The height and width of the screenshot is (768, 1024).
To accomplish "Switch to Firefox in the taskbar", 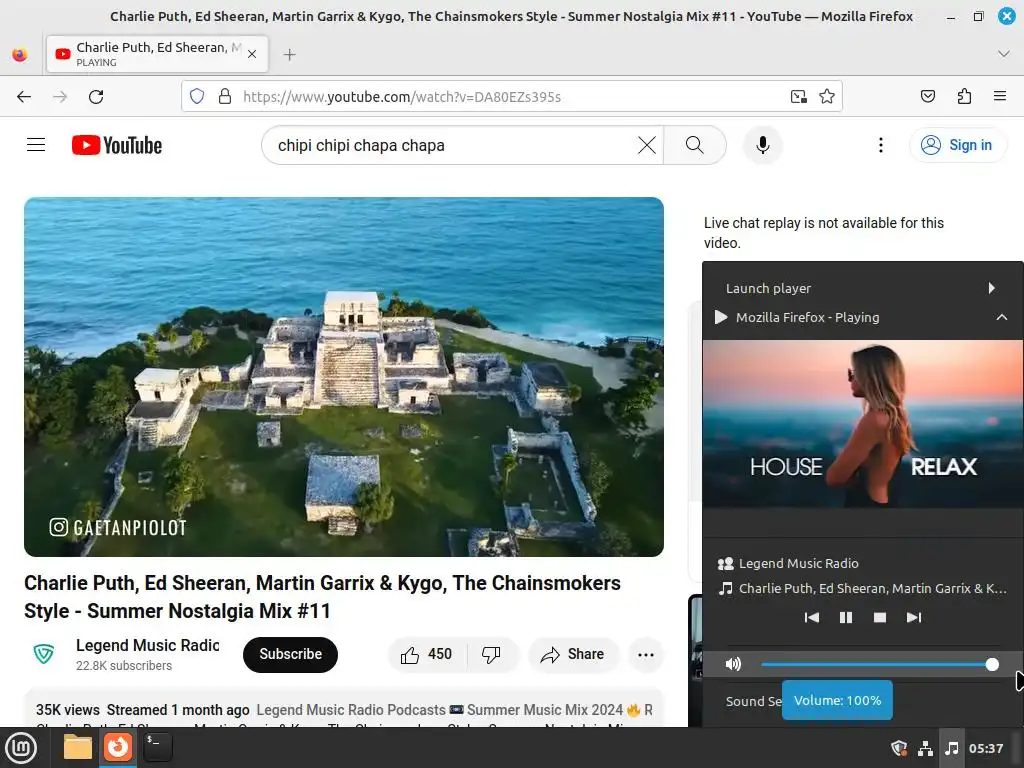I will coord(118,747).
